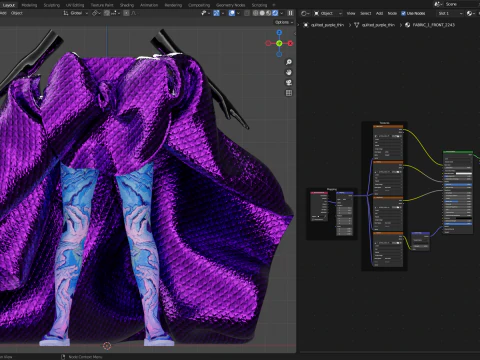Click the zoom magnifier viewport icon
Screen dimensions: 480x360
pos(289,62)
